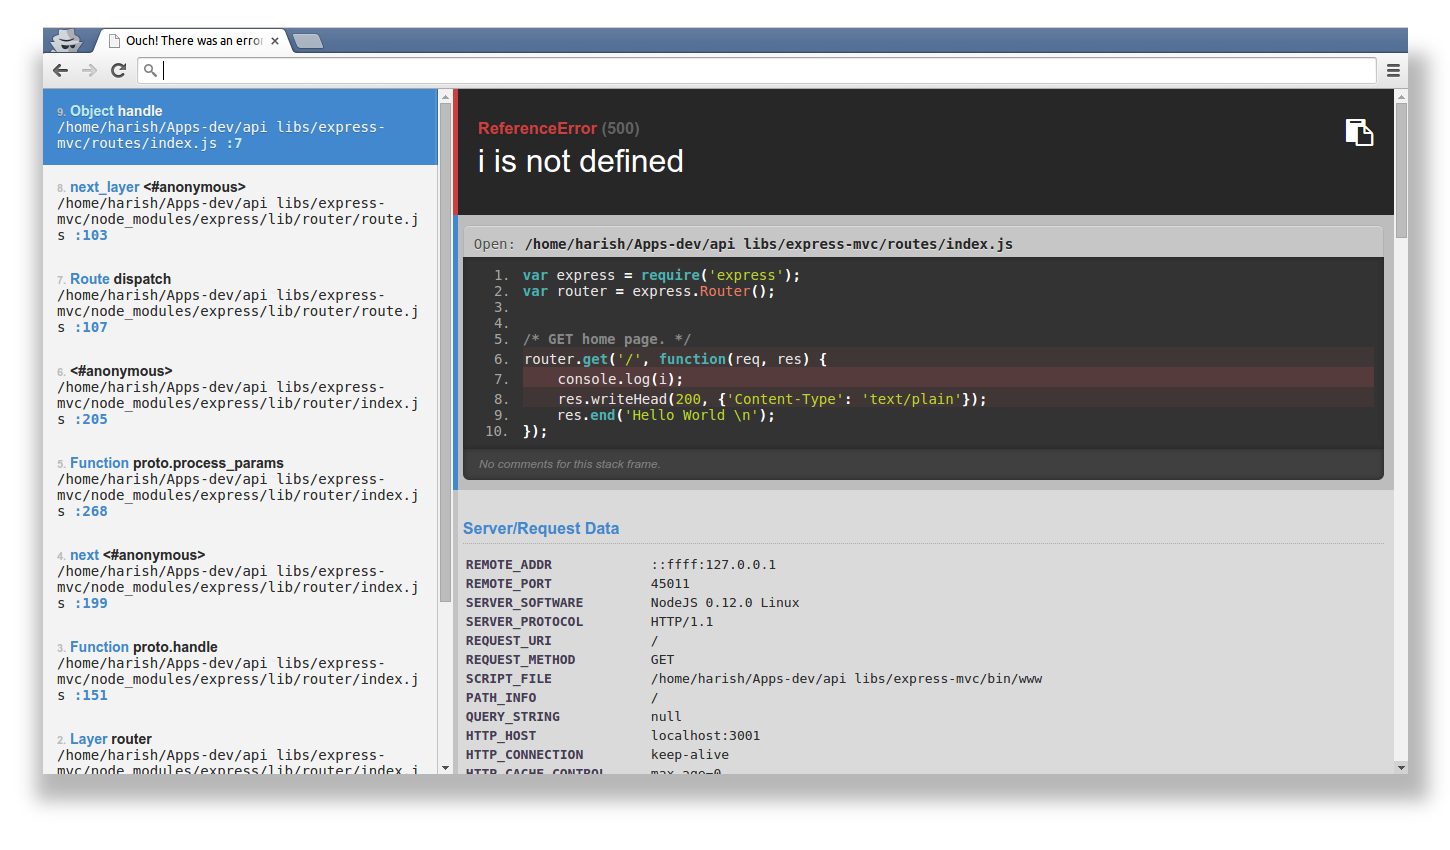Click the ReferenceError (500) title
This screenshot has height=850, width=1450.
point(558,128)
